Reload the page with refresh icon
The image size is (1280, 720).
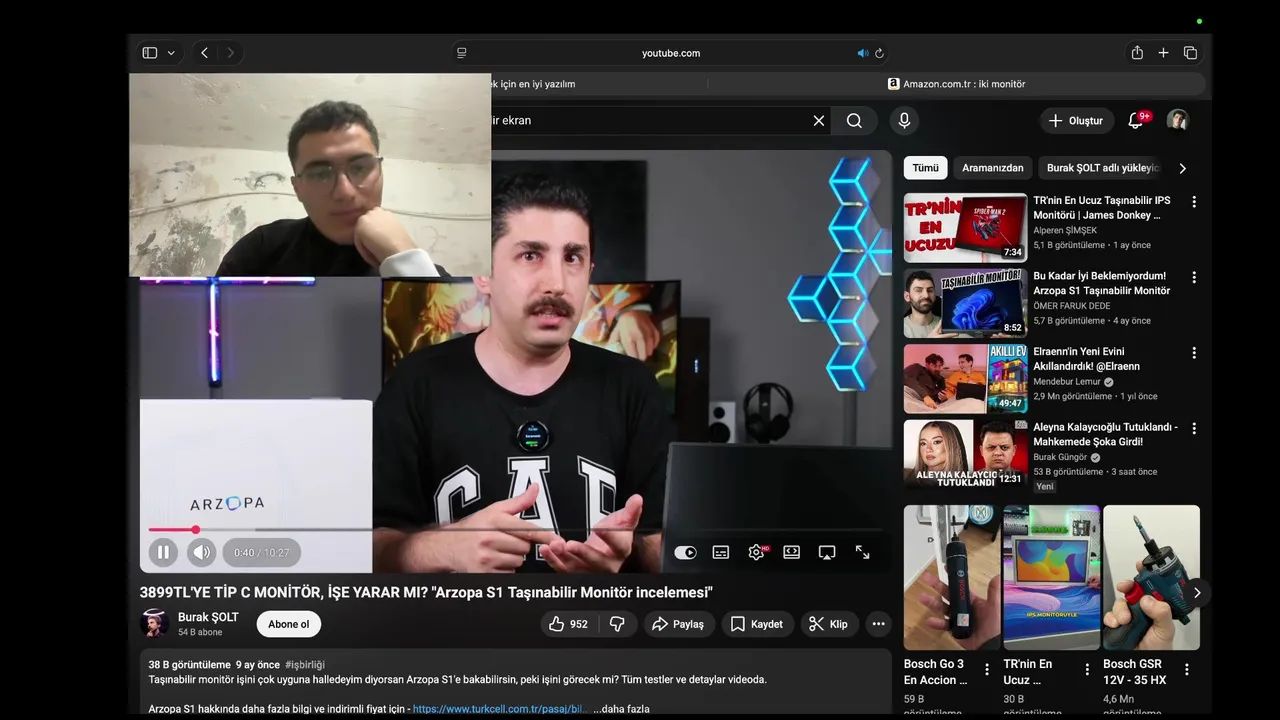click(x=879, y=53)
